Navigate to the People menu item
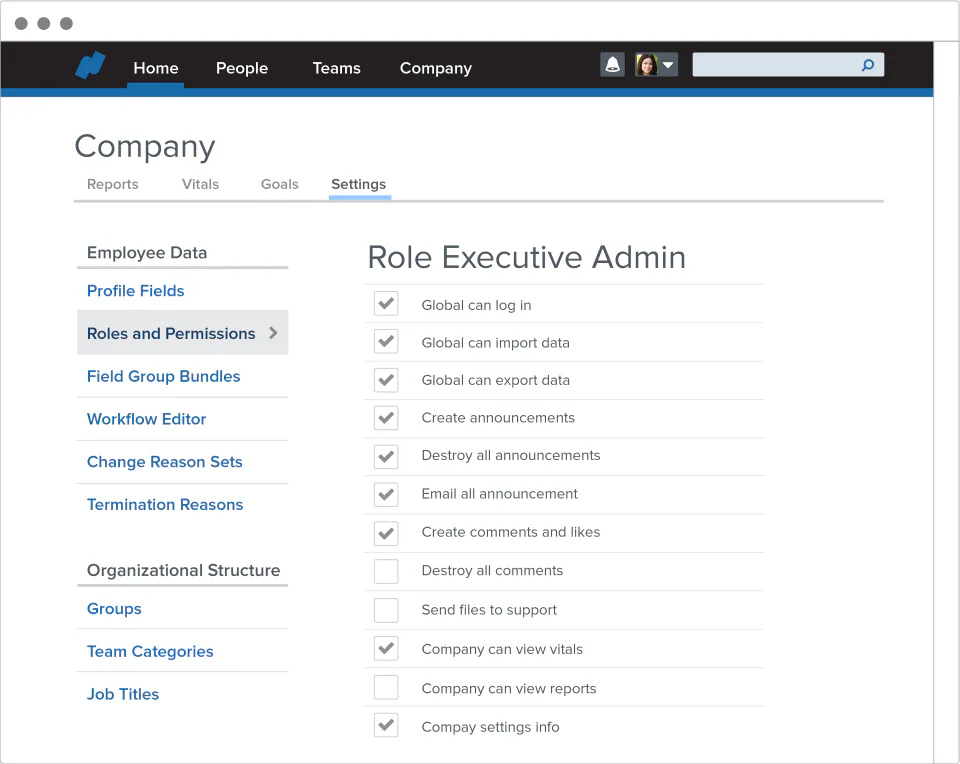The image size is (960, 764). point(241,68)
